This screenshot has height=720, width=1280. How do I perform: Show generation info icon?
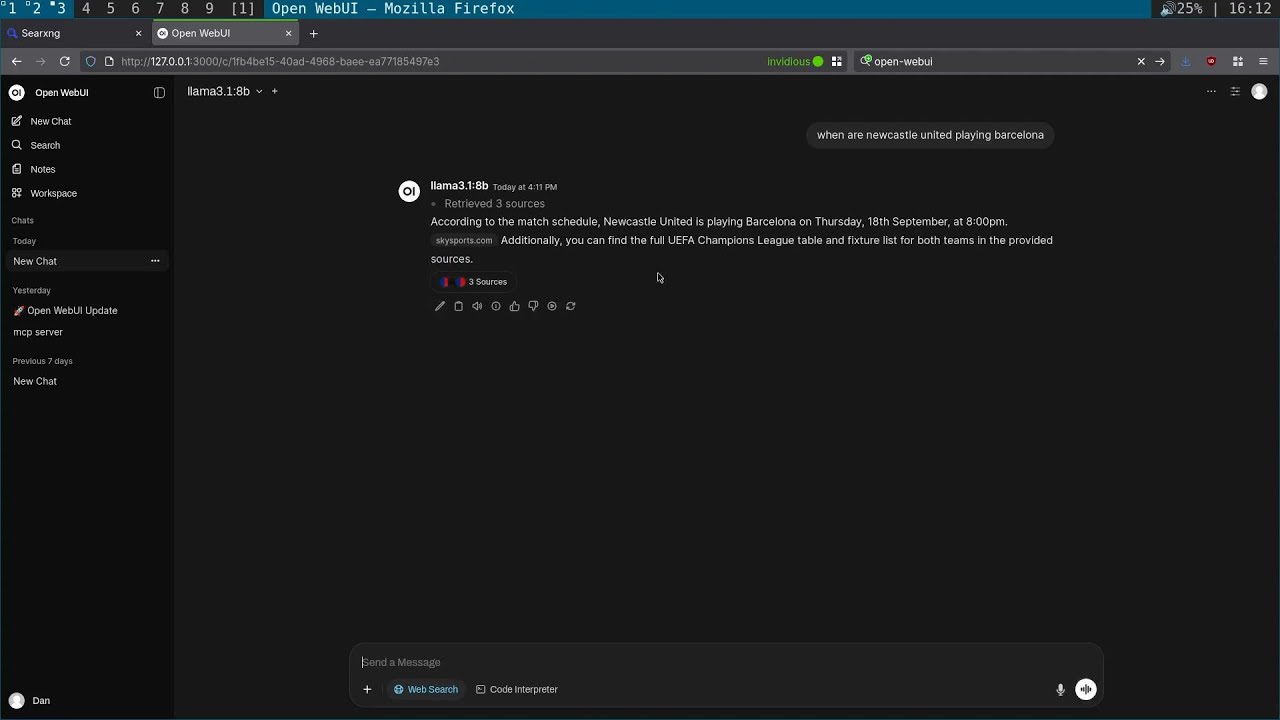[x=496, y=306]
